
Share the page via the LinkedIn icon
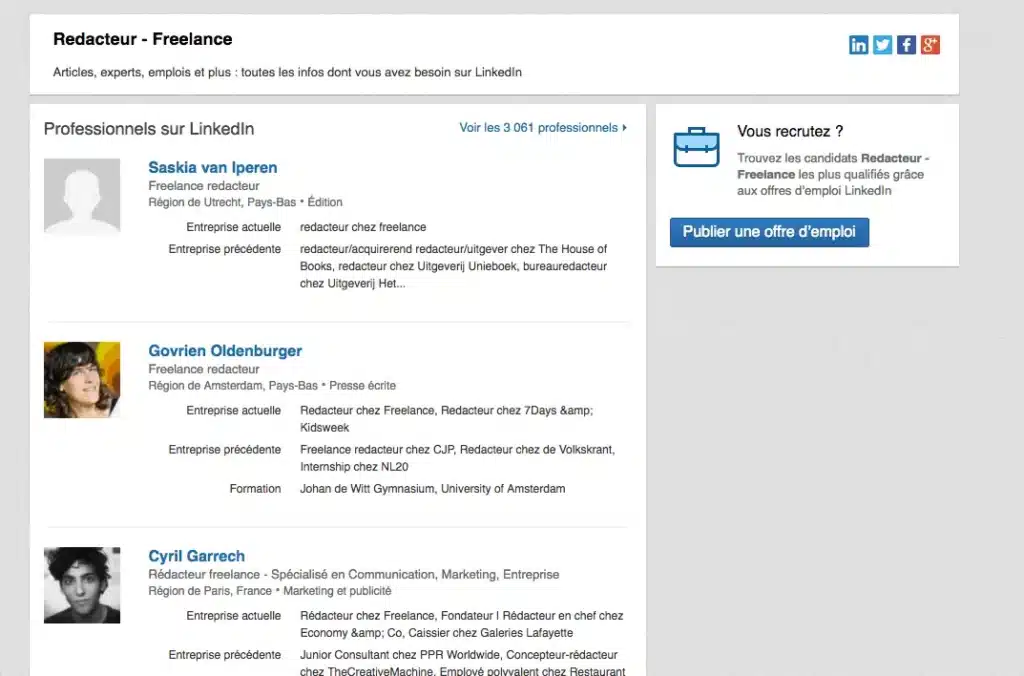pos(858,44)
